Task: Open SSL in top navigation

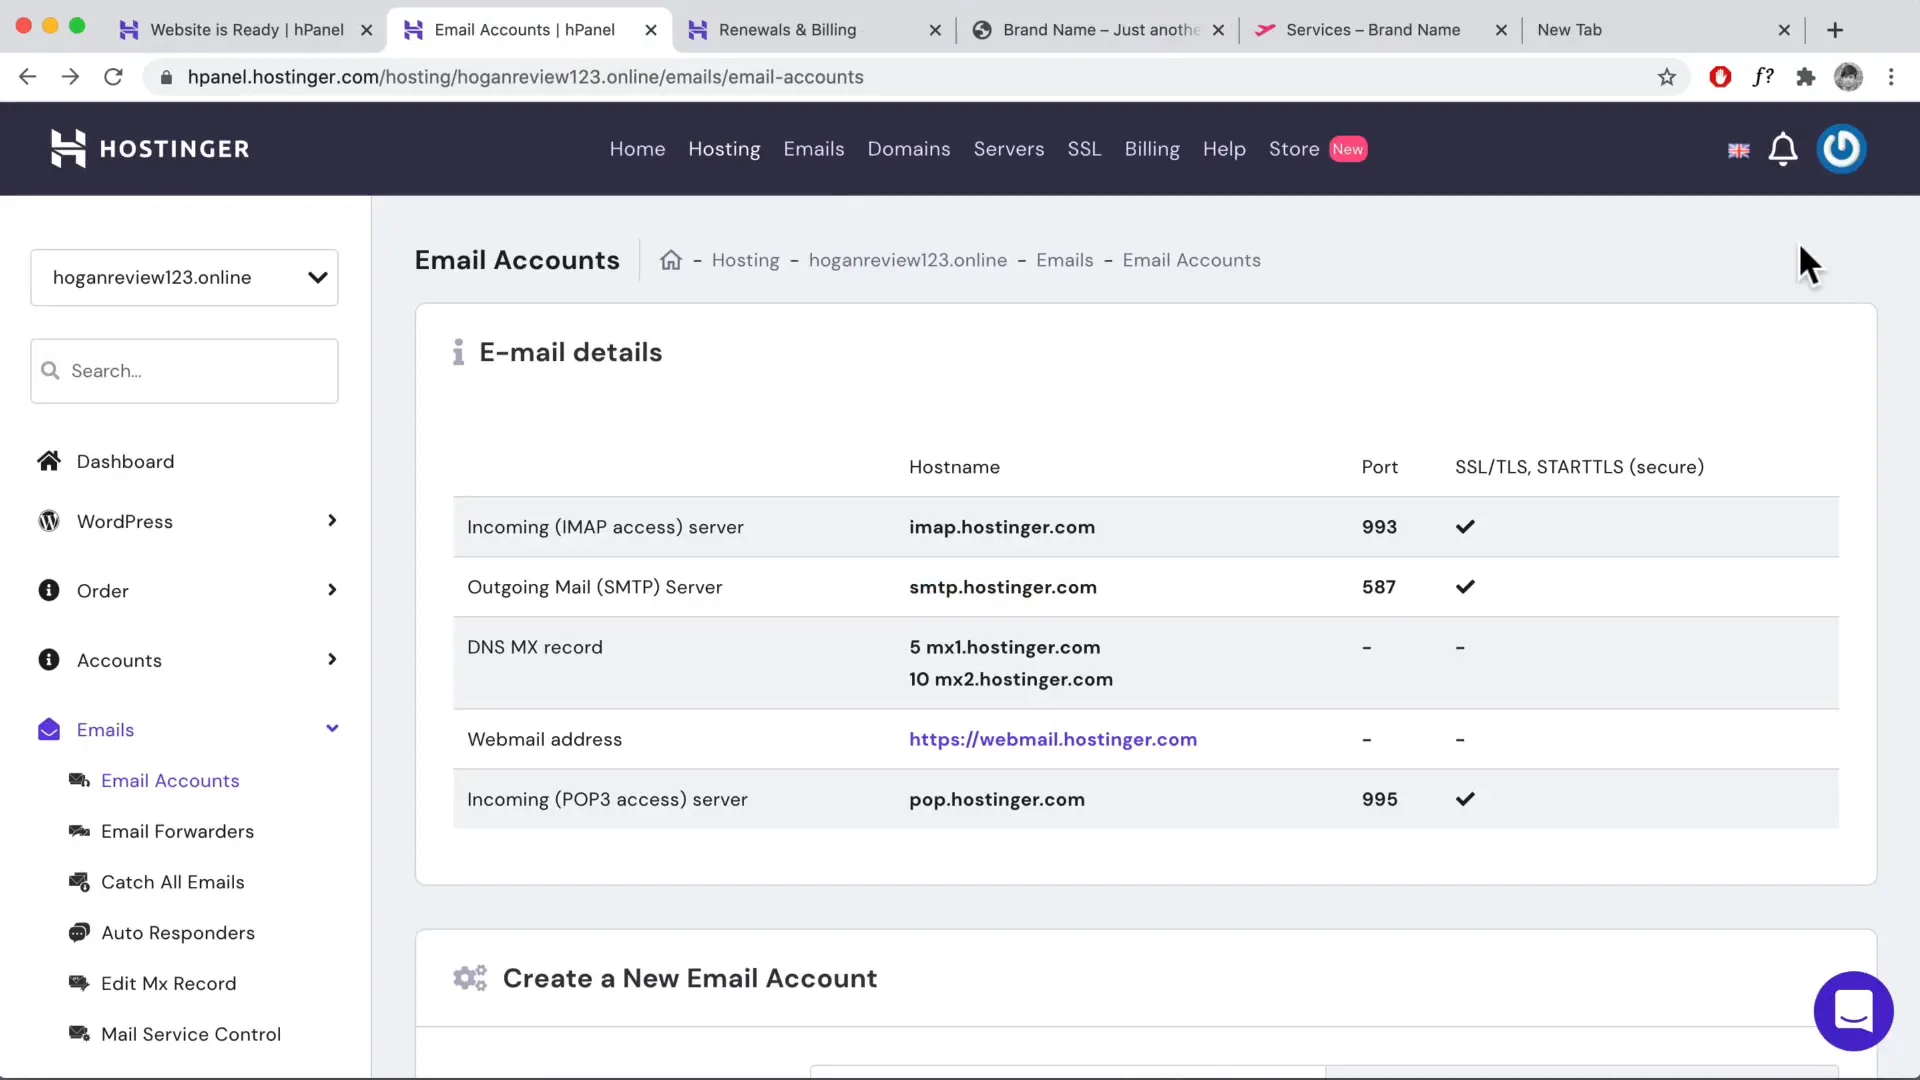Action: (x=1084, y=149)
